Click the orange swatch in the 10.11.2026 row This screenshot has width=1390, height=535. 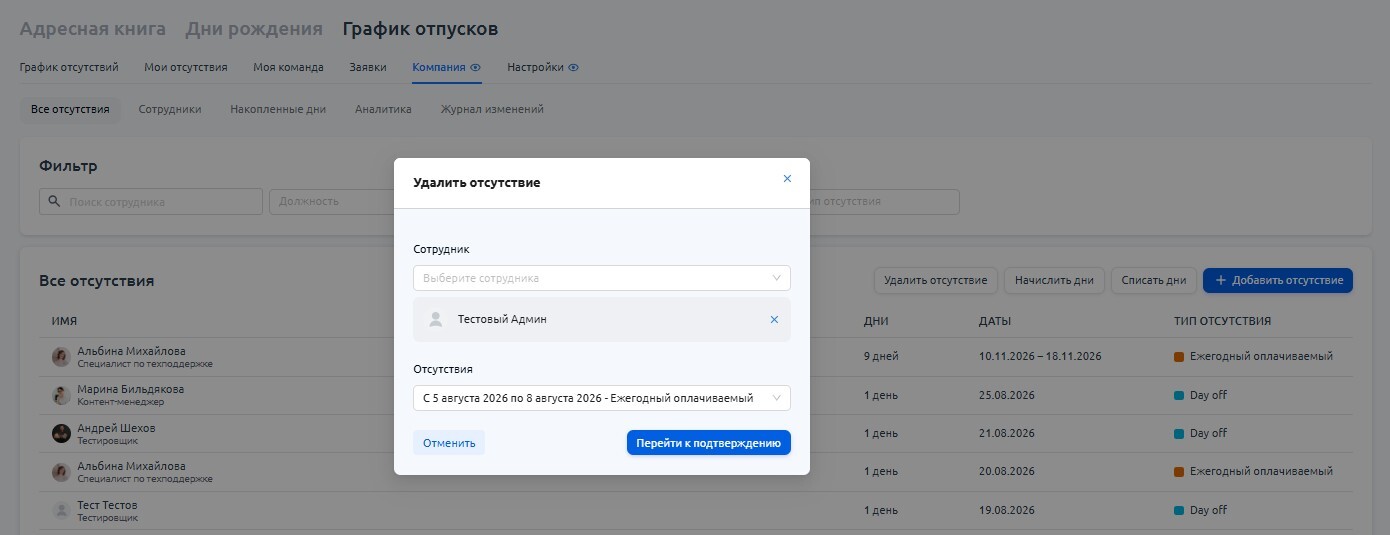[1179, 357]
